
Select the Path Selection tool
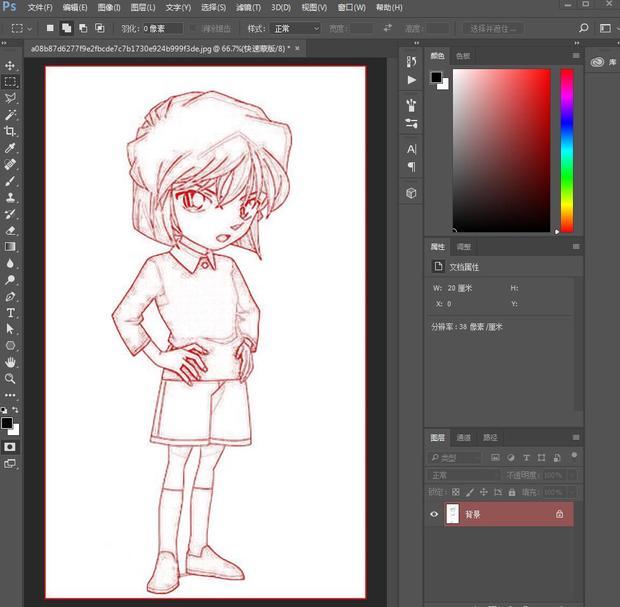[x=10, y=329]
